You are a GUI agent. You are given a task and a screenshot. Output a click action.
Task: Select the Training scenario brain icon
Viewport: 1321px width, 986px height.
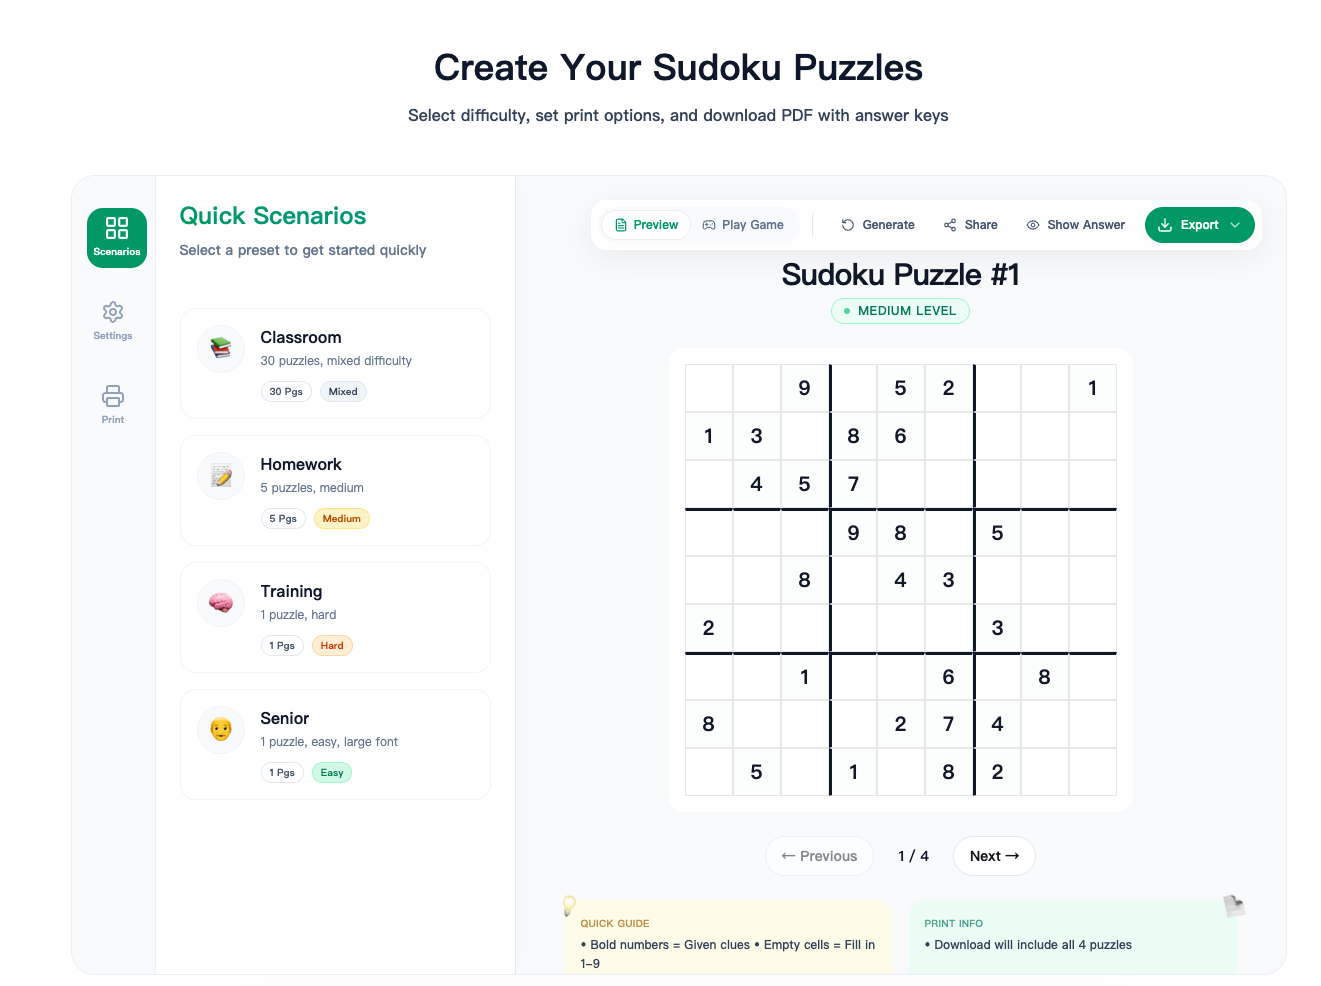pyautogui.click(x=220, y=602)
